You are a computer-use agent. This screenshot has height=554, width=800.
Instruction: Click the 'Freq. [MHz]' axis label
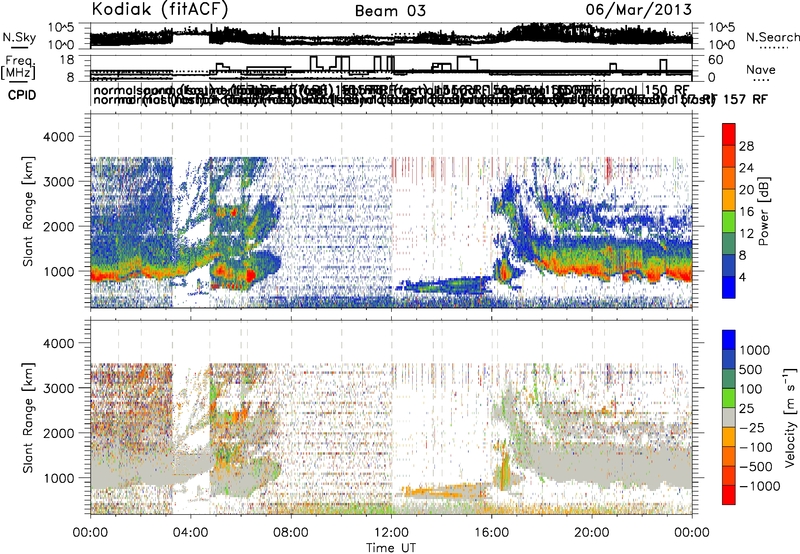click(x=18, y=68)
